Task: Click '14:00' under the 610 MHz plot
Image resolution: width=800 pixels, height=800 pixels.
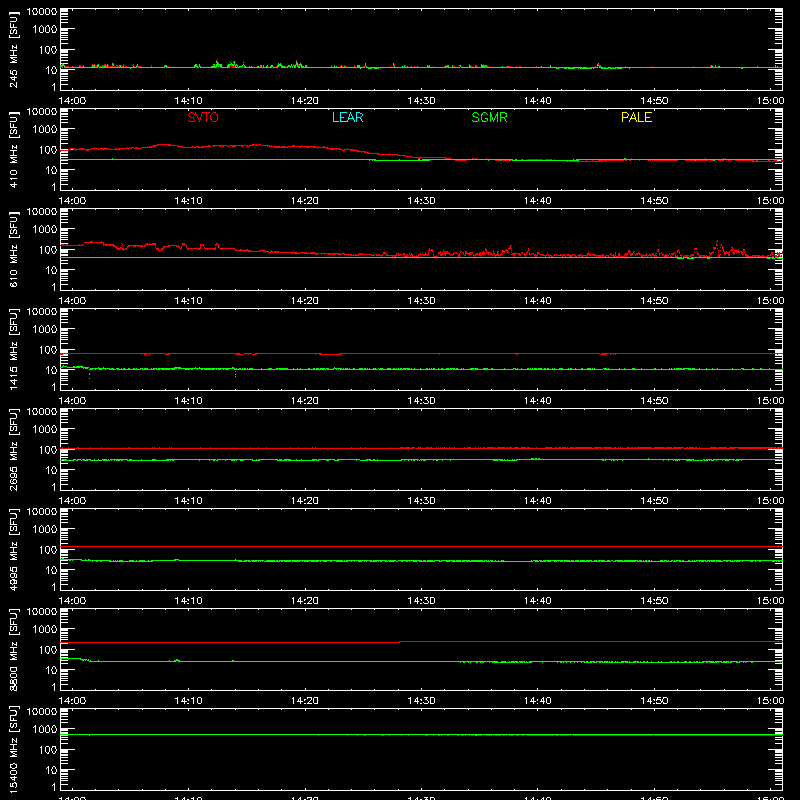Action: (x=72, y=301)
